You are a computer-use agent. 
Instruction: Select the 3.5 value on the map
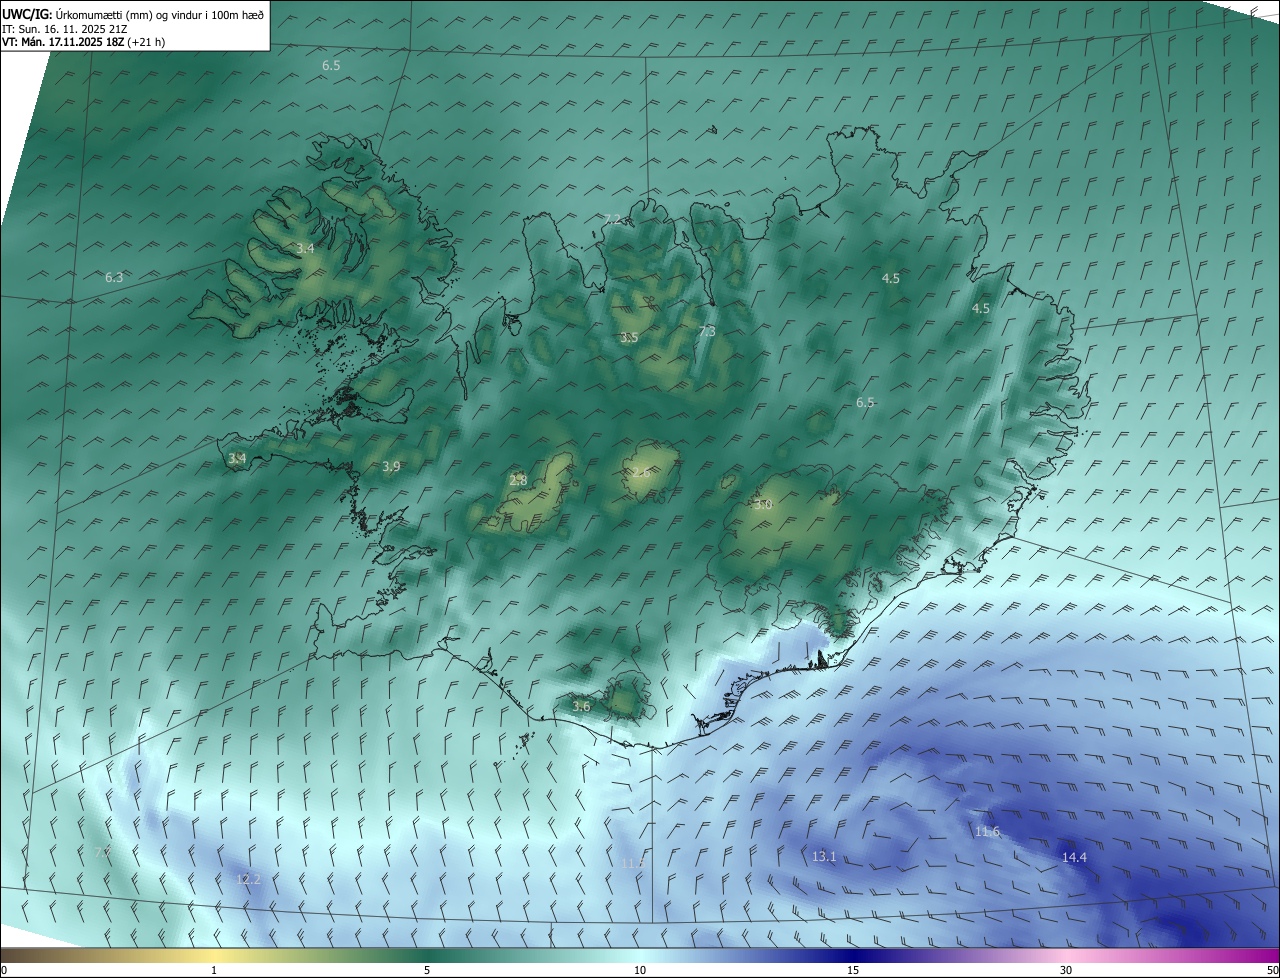629,338
